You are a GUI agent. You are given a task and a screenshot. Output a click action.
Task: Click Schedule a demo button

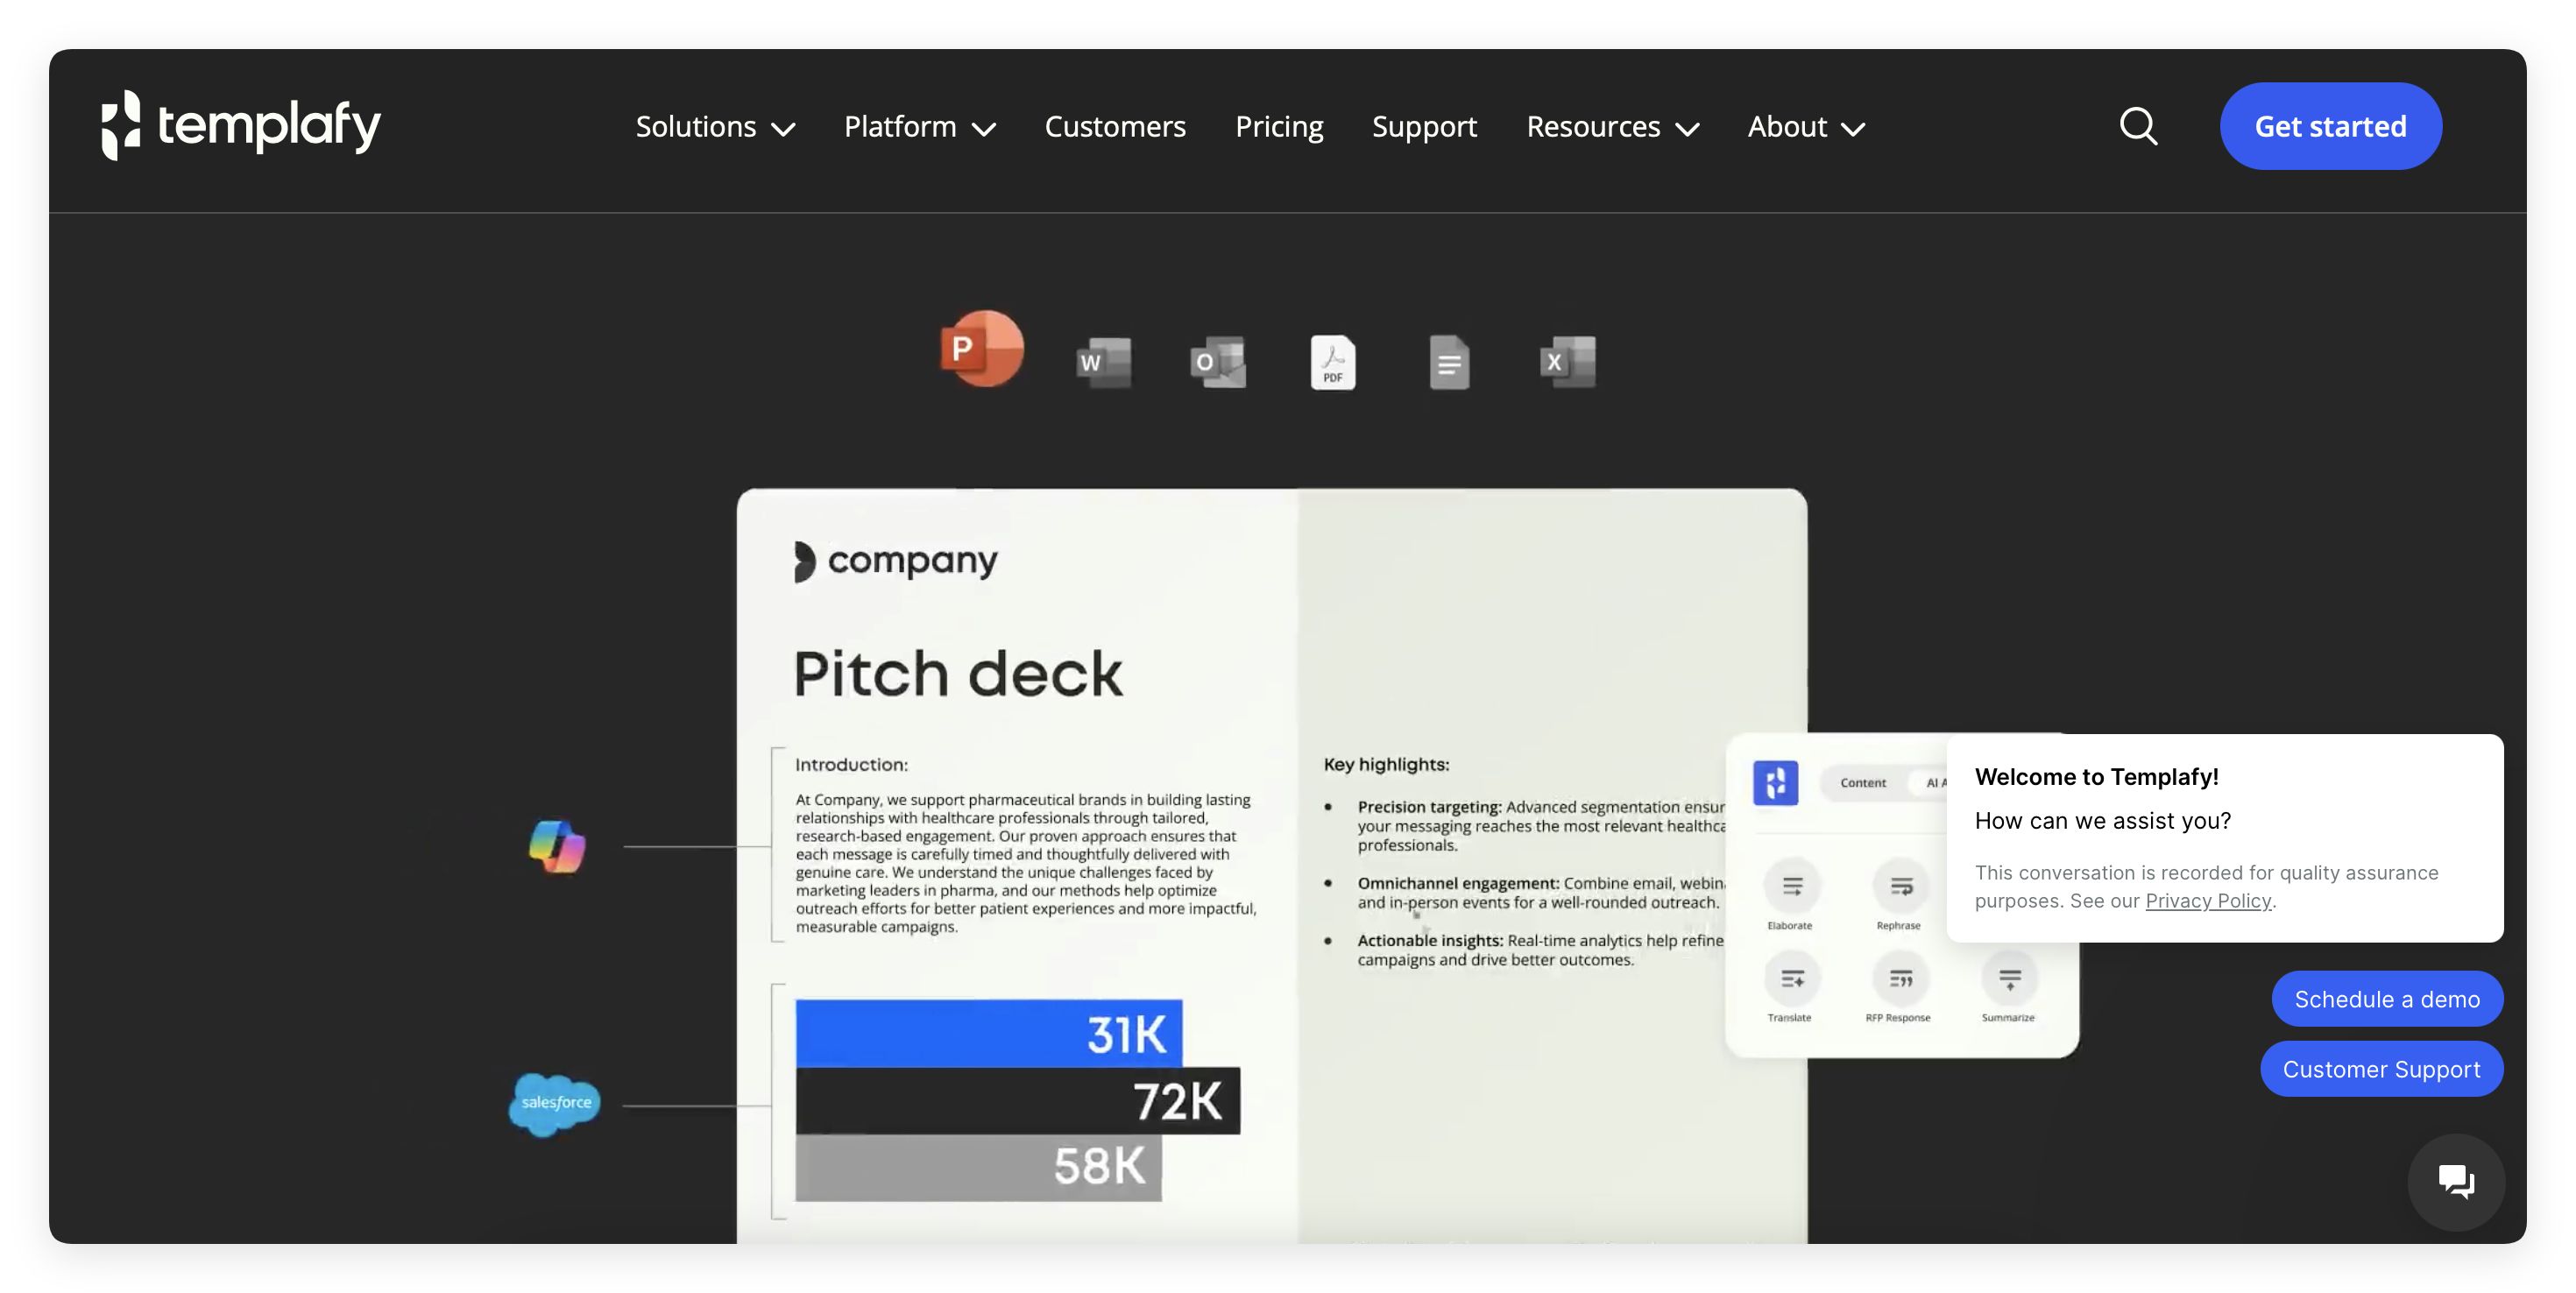(x=2386, y=999)
